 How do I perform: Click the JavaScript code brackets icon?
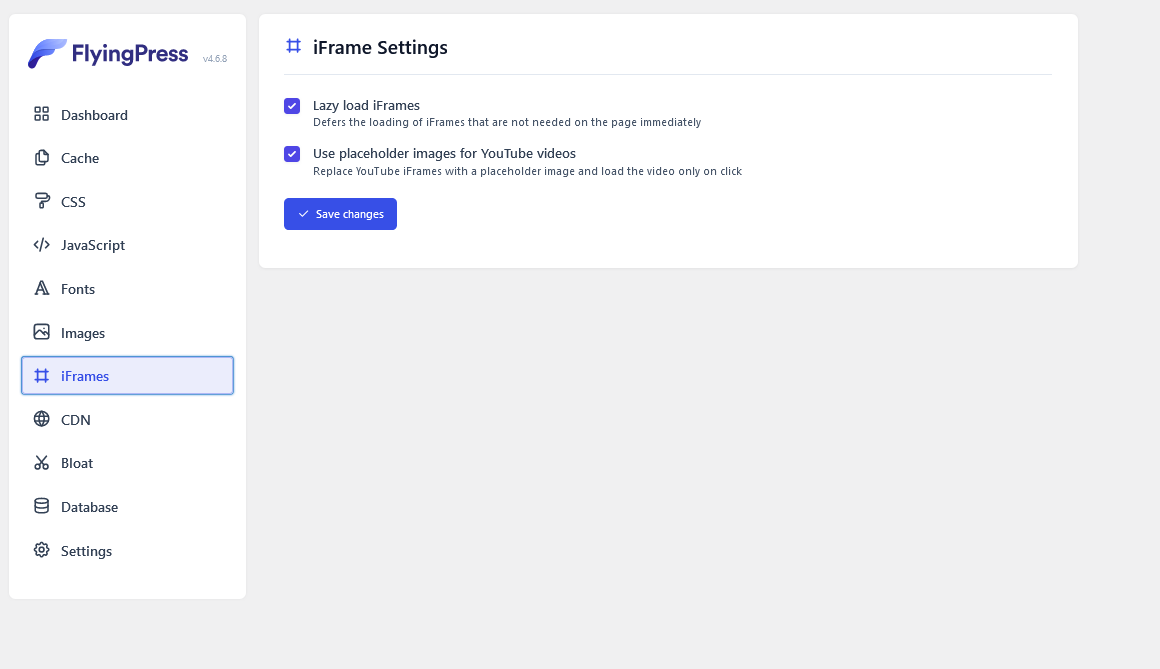41,245
